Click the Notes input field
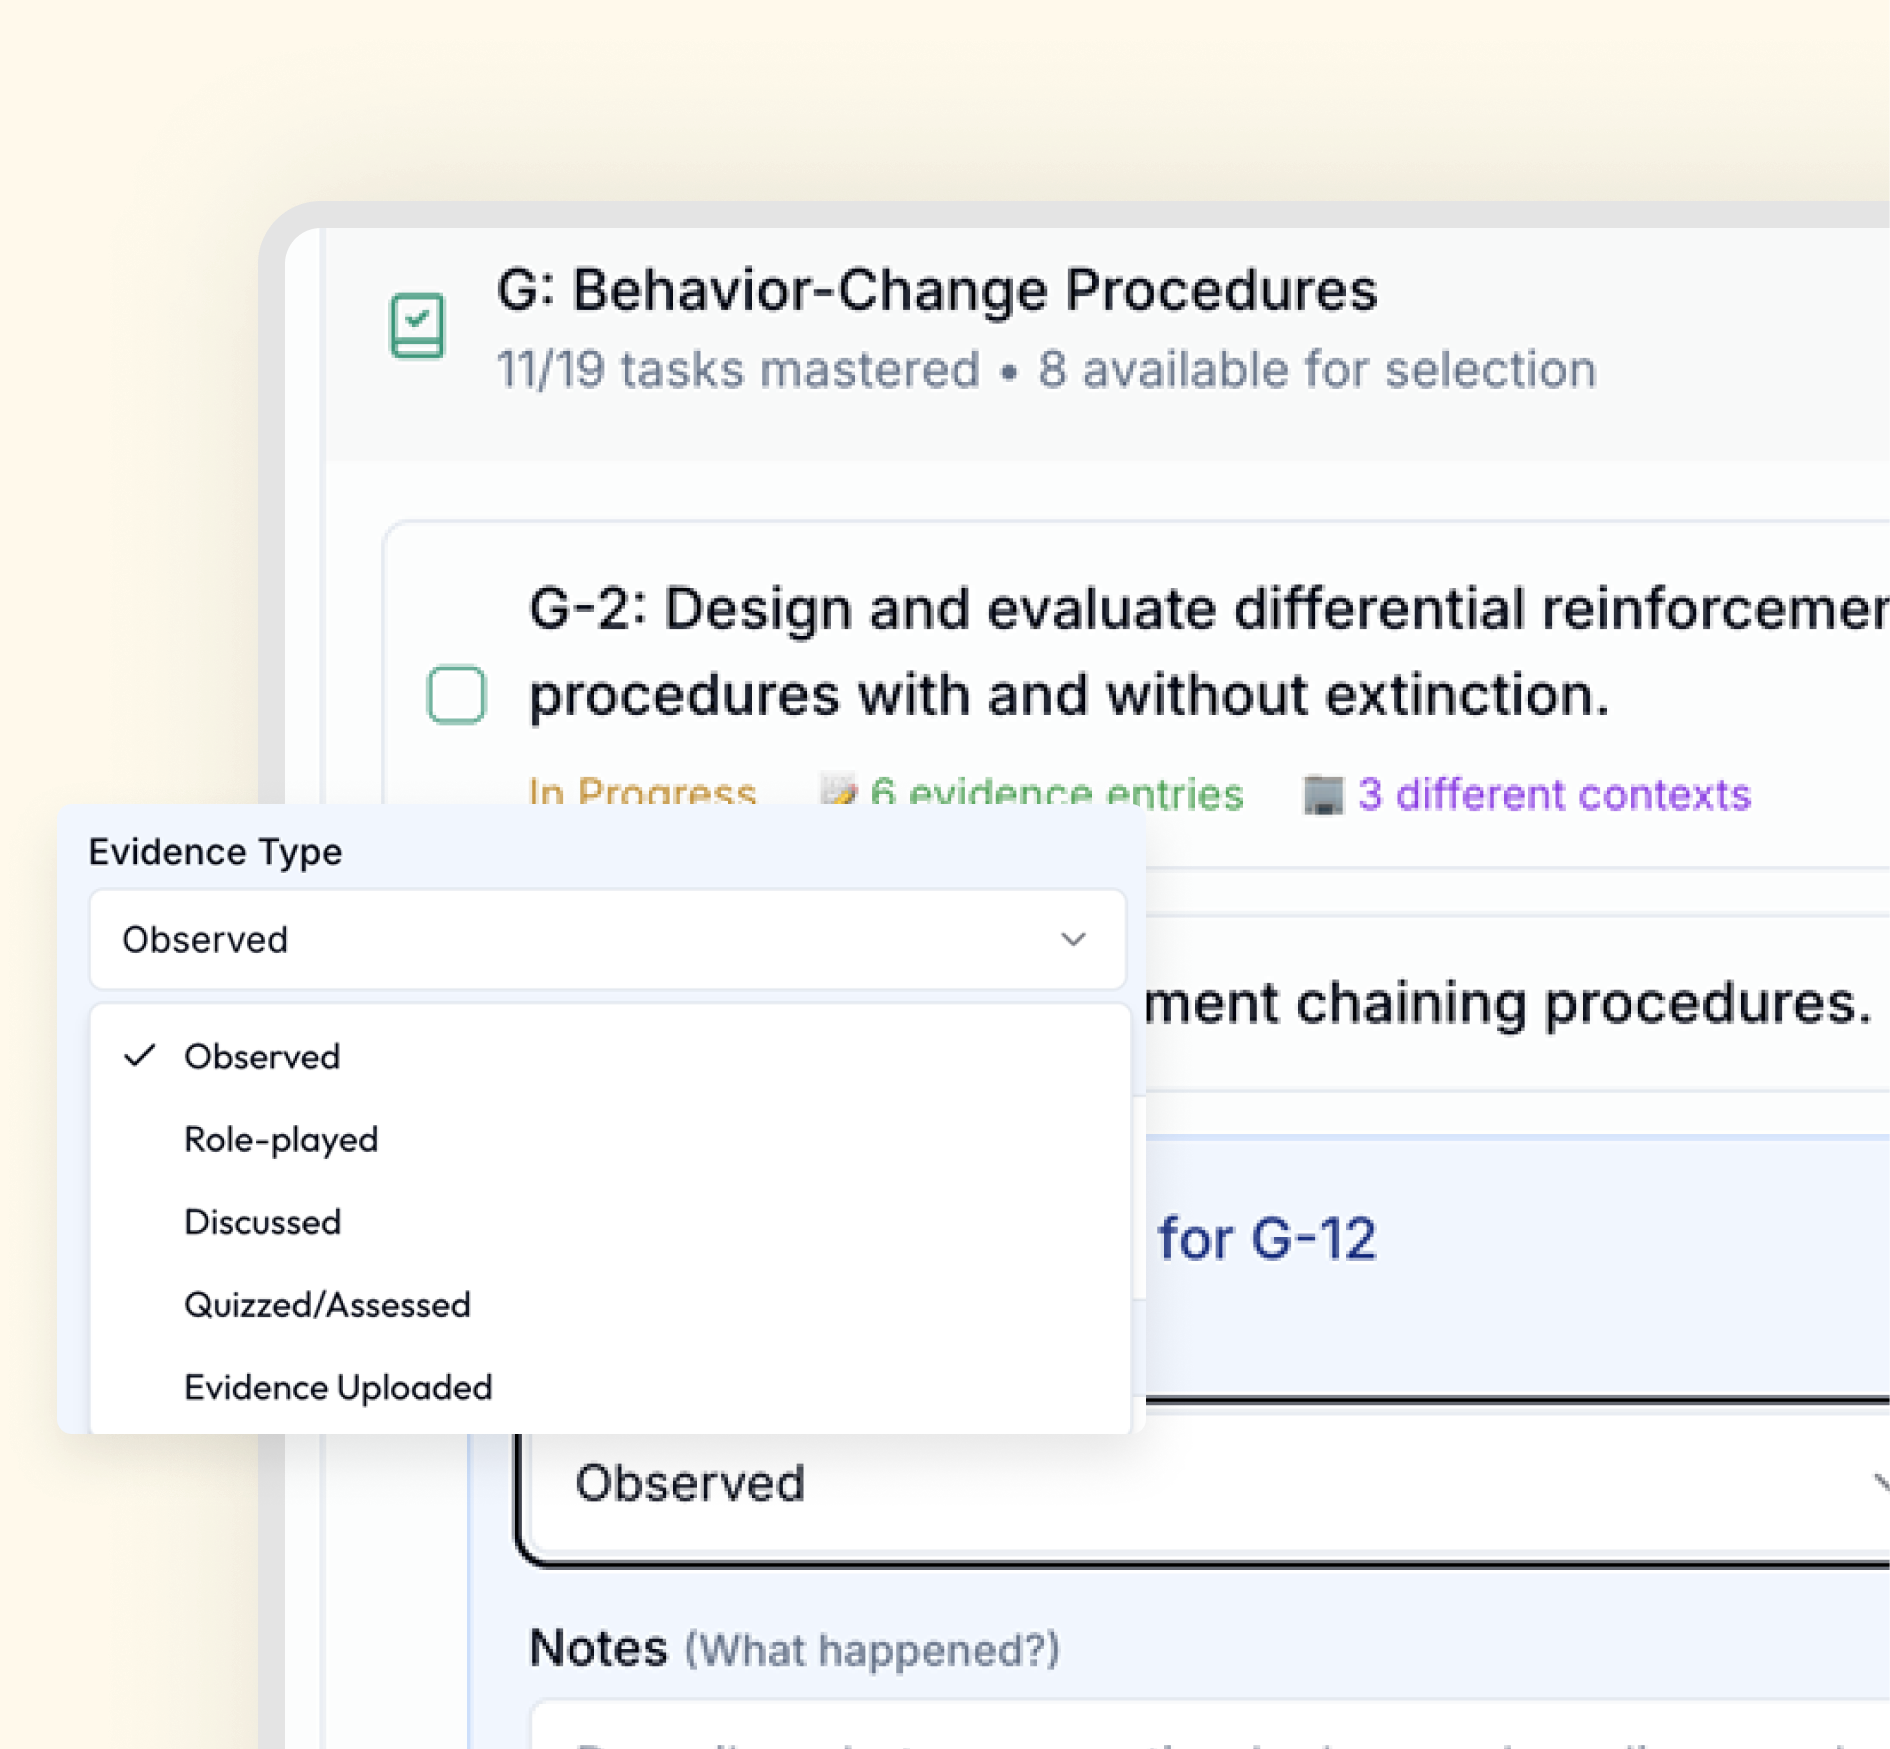Screen dimensions: 1890x1749 [1150, 1730]
